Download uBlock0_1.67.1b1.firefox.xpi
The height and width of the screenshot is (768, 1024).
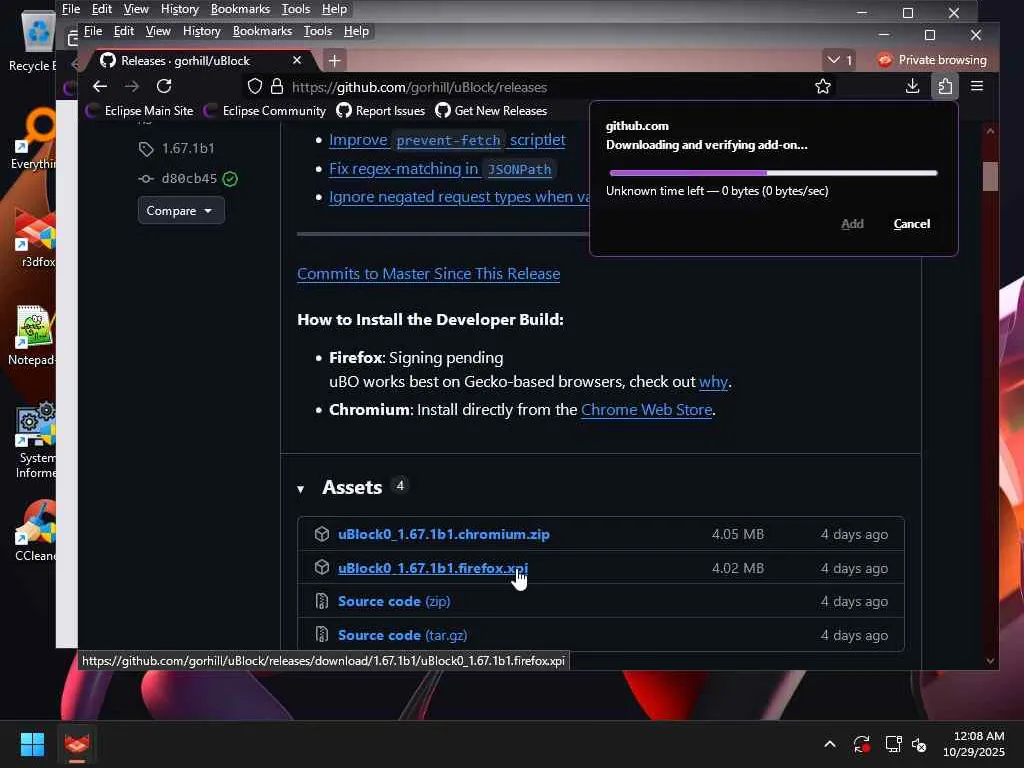433,568
